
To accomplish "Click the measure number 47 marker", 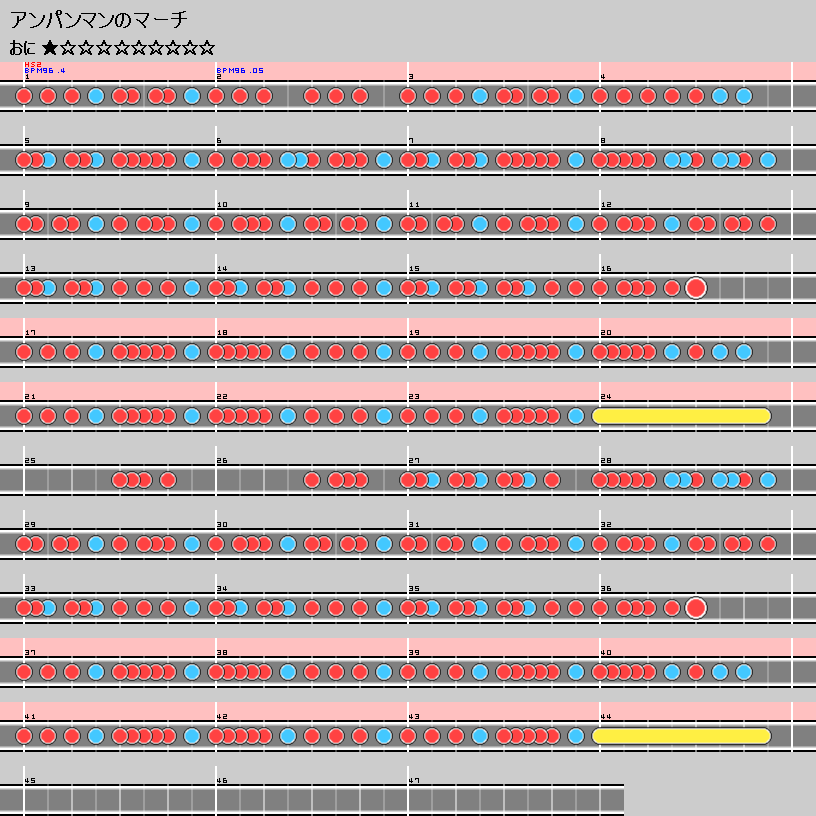I will point(414,781).
